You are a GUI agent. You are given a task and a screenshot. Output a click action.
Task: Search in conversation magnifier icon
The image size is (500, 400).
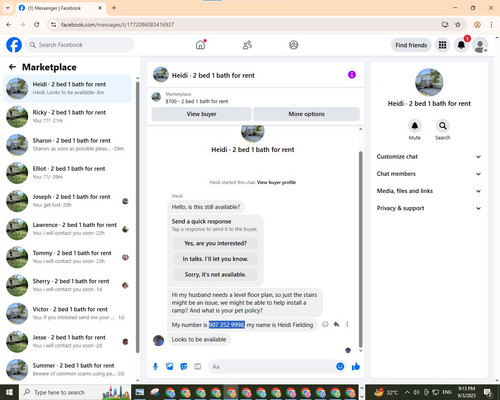click(443, 126)
